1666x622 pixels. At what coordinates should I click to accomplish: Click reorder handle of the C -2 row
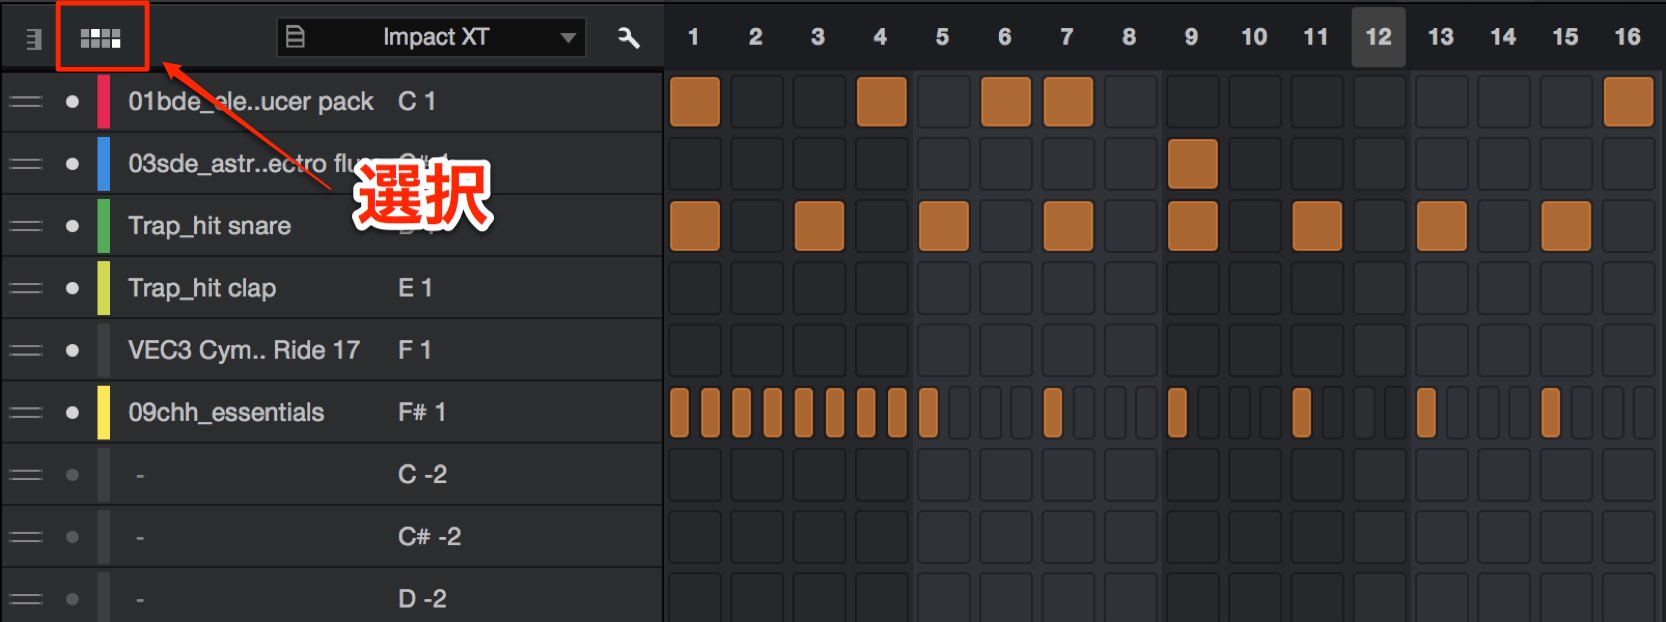[x=26, y=475]
